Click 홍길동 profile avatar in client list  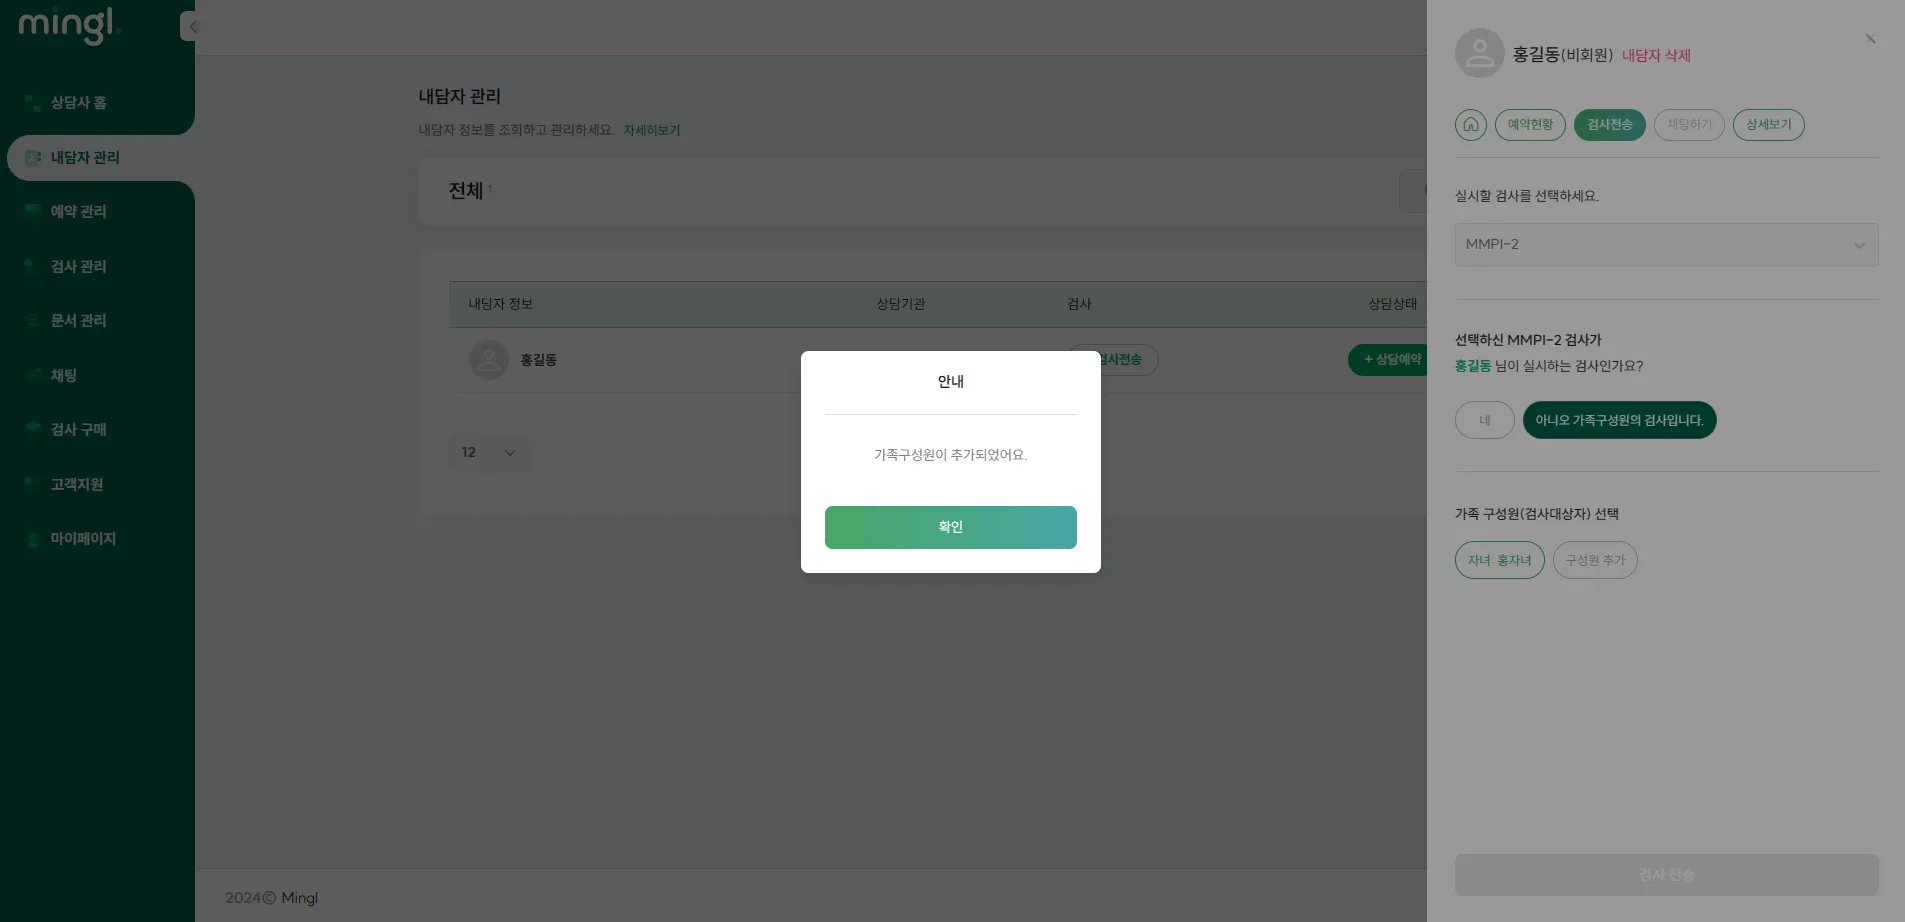[x=489, y=360]
